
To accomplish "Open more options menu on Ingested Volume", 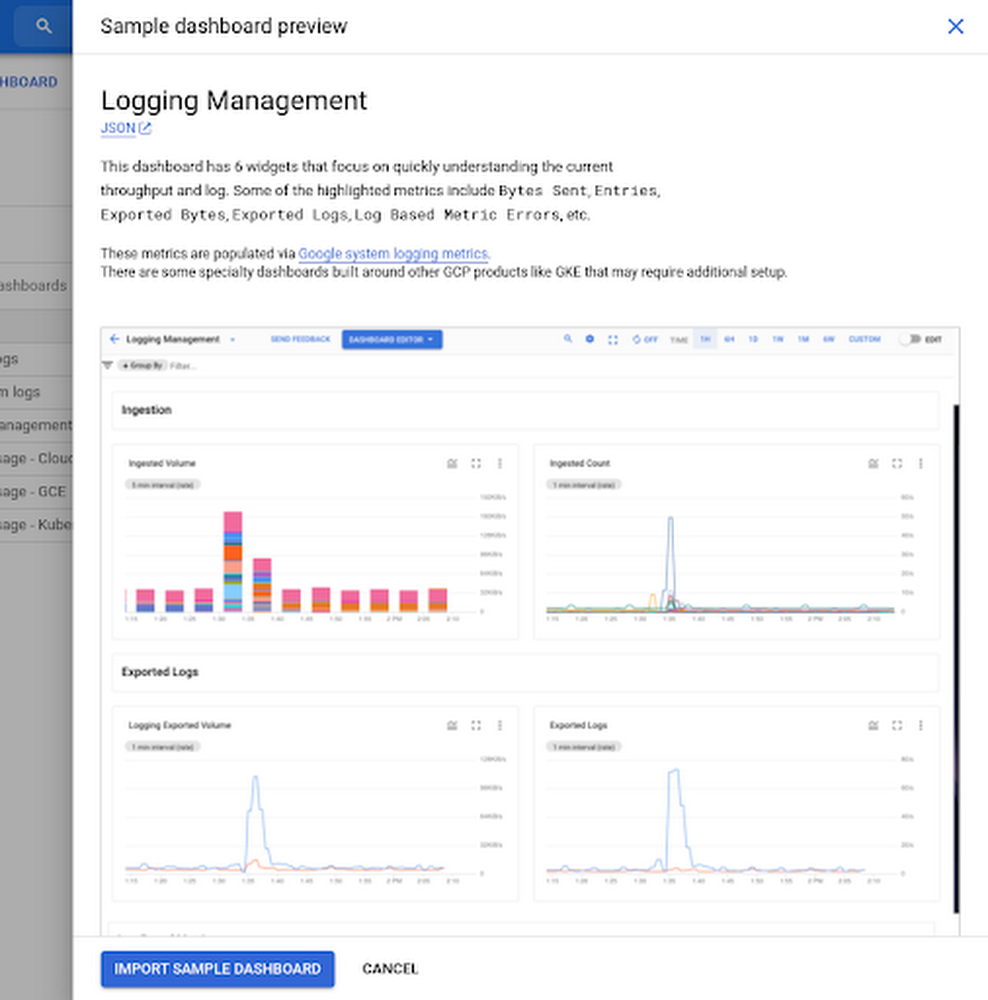I will pyautogui.click(x=499, y=464).
